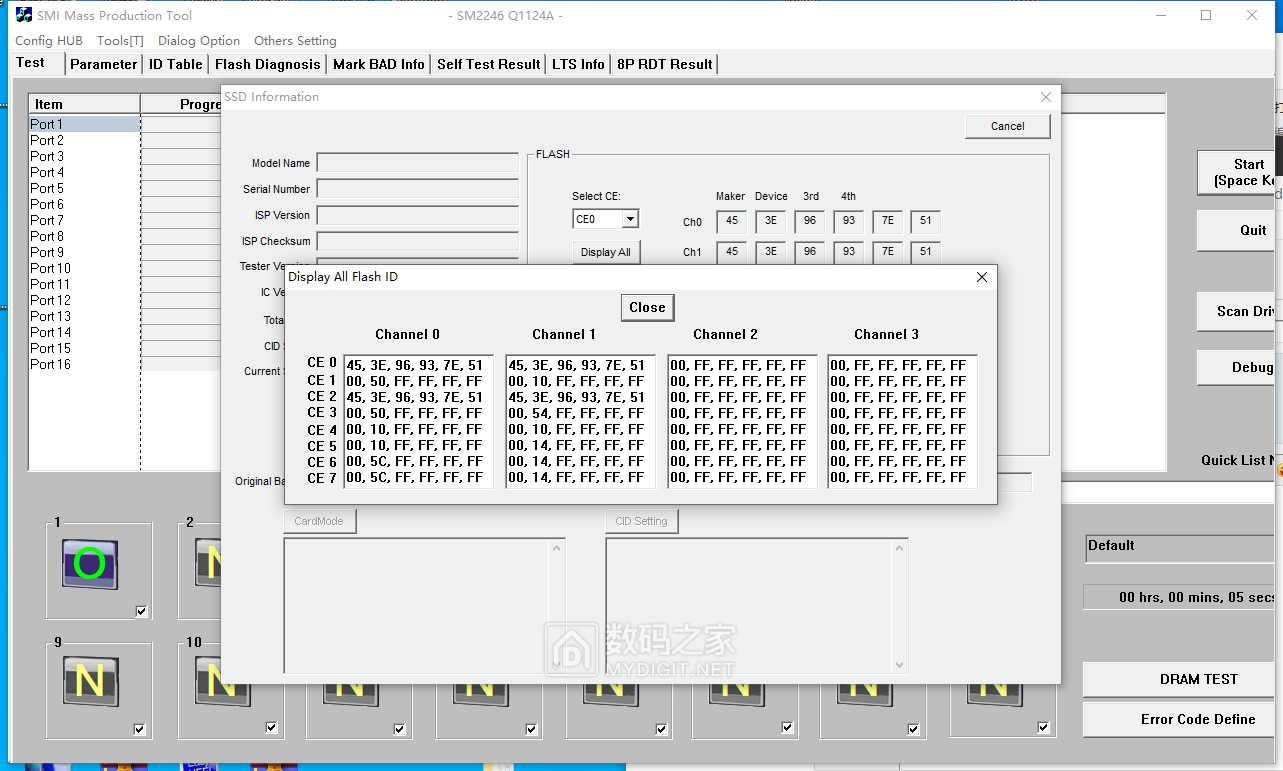The image size is (1283, 771).
Task: Click the Display All button
Action: (x=606, y=252)
